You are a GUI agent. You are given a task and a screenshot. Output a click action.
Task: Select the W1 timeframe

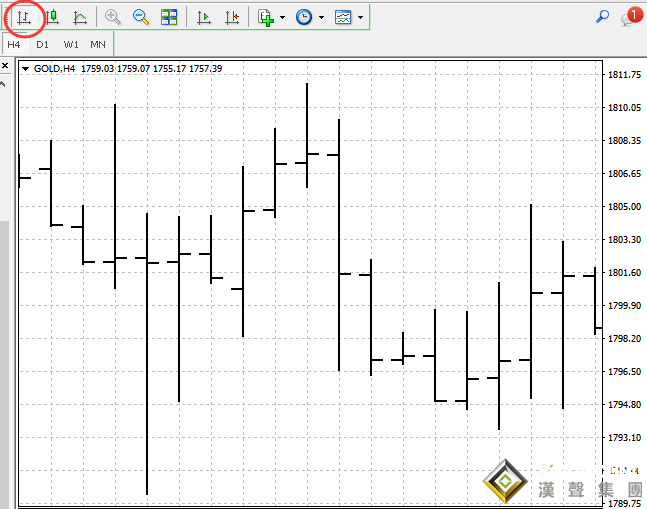tap(71, 45)
